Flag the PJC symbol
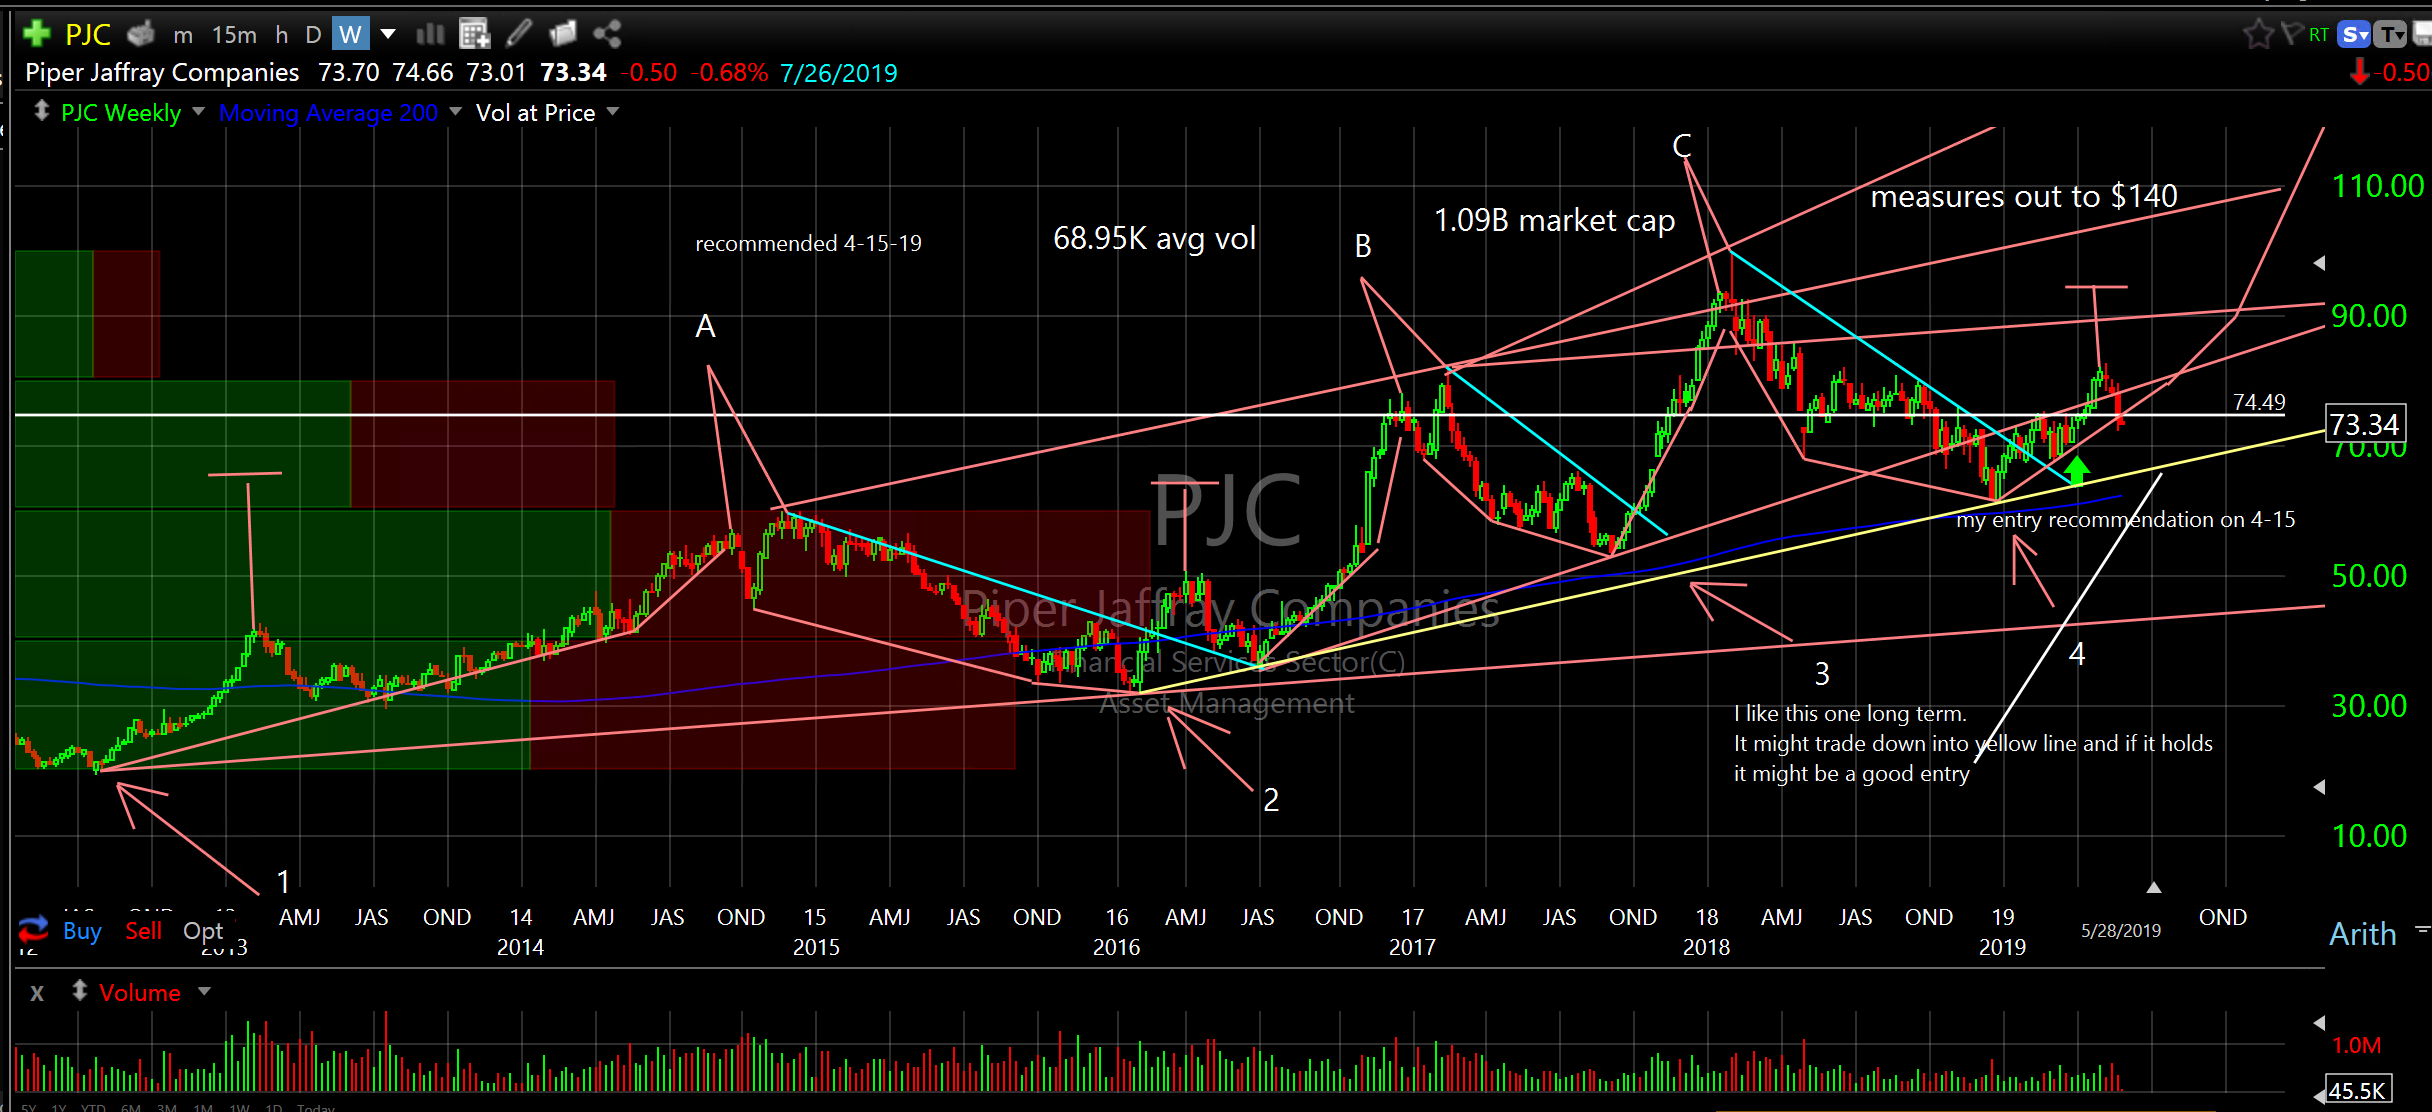Screen dimensions: 2432x1112 tap(2291, 34)
